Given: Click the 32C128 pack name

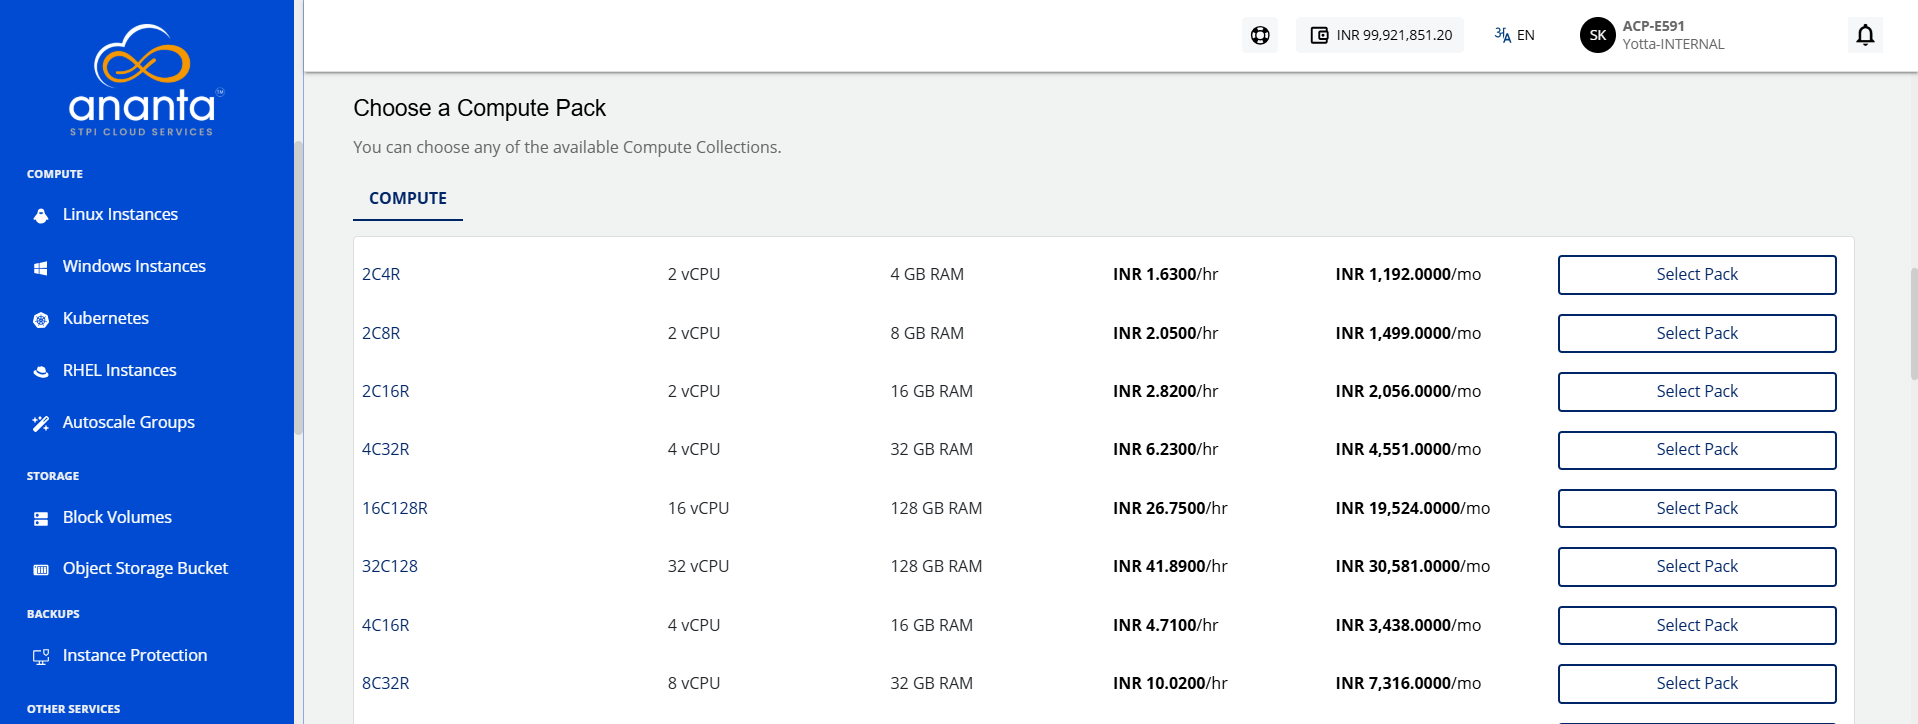Looking at the screenshot, I should point(390,566).
